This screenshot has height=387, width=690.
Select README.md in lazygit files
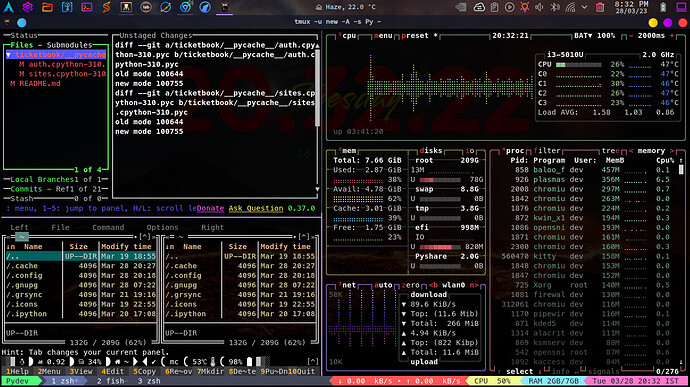click(35, 84)
